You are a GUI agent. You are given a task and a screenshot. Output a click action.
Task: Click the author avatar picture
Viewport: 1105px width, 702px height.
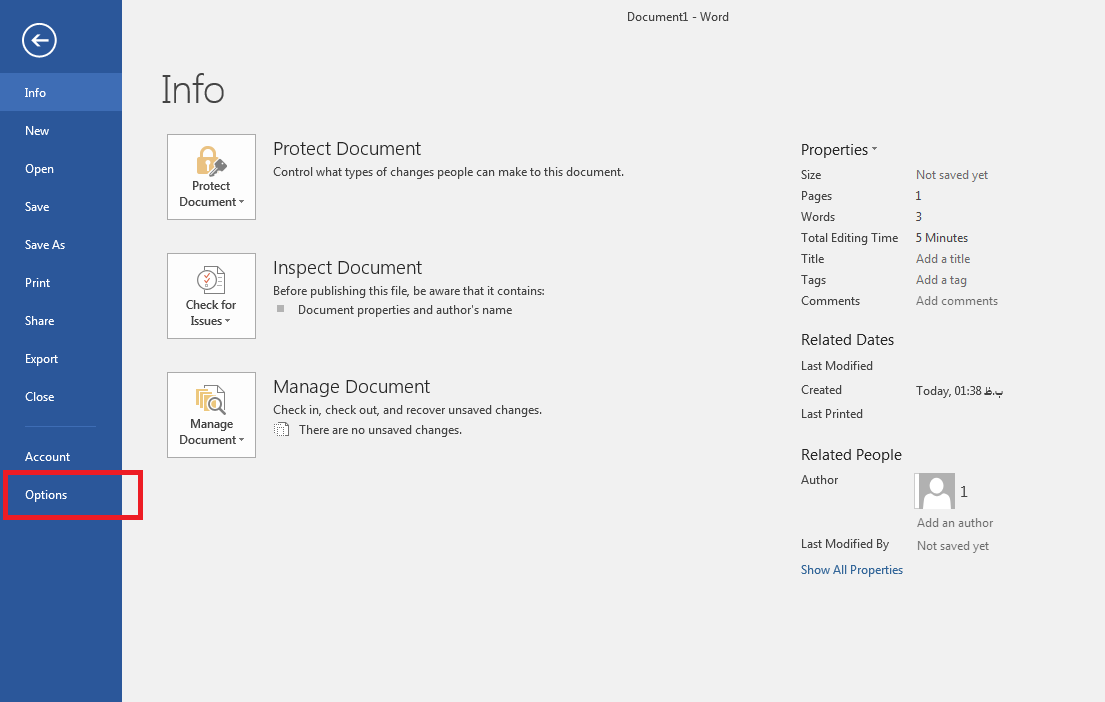pyautogui.click(x=936, y=491)
